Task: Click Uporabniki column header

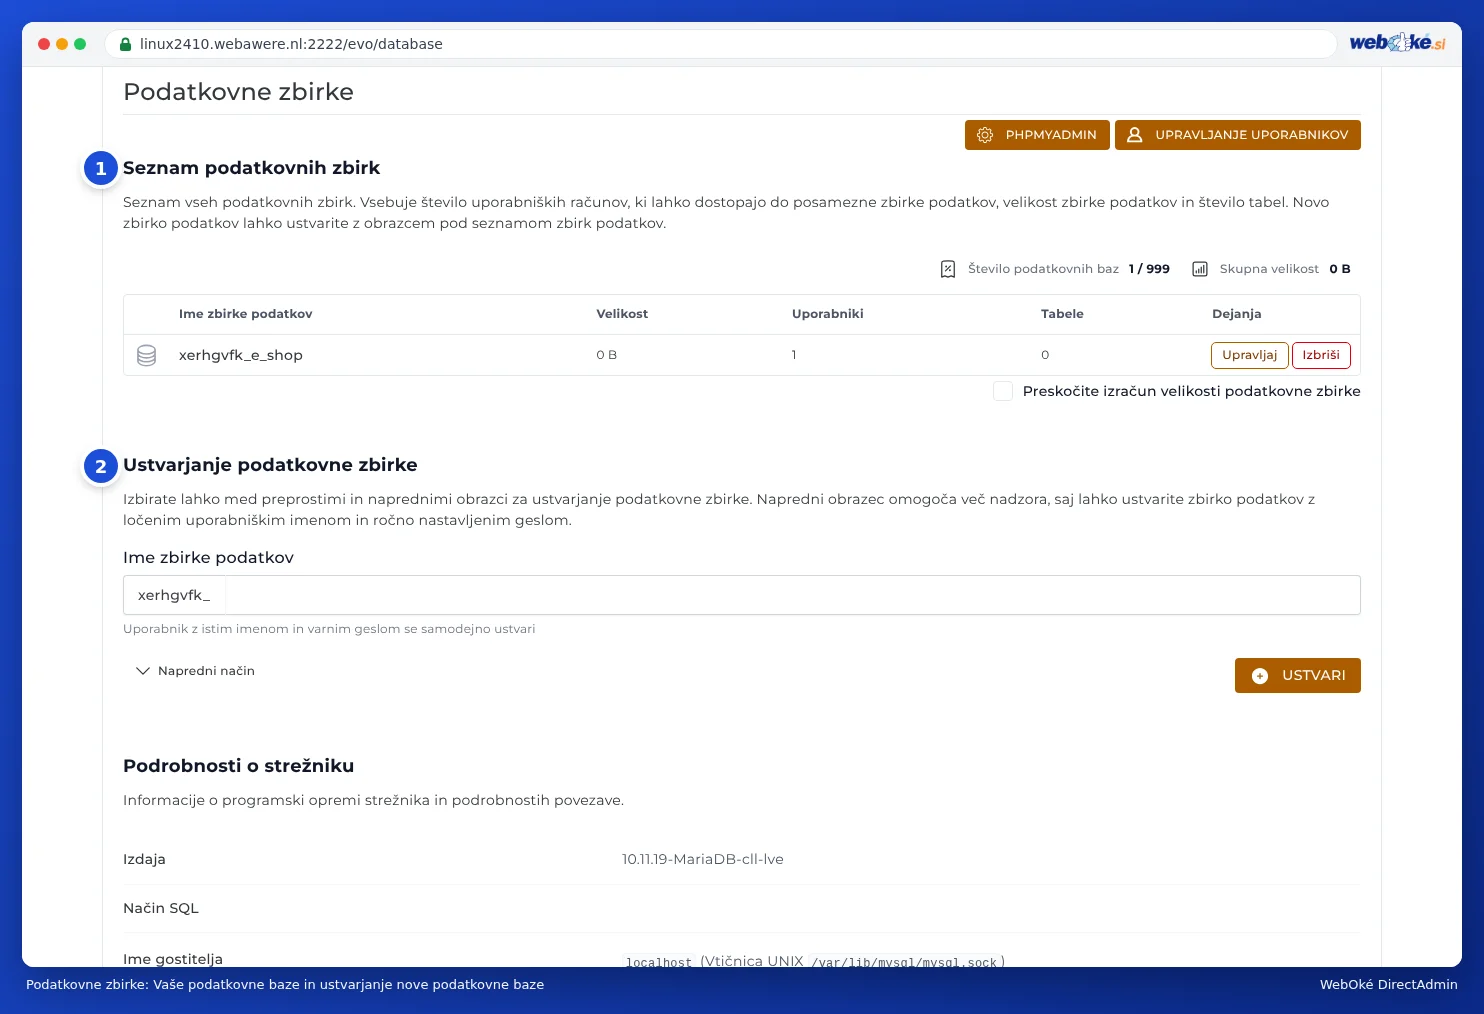Action: tap(828, 314)
